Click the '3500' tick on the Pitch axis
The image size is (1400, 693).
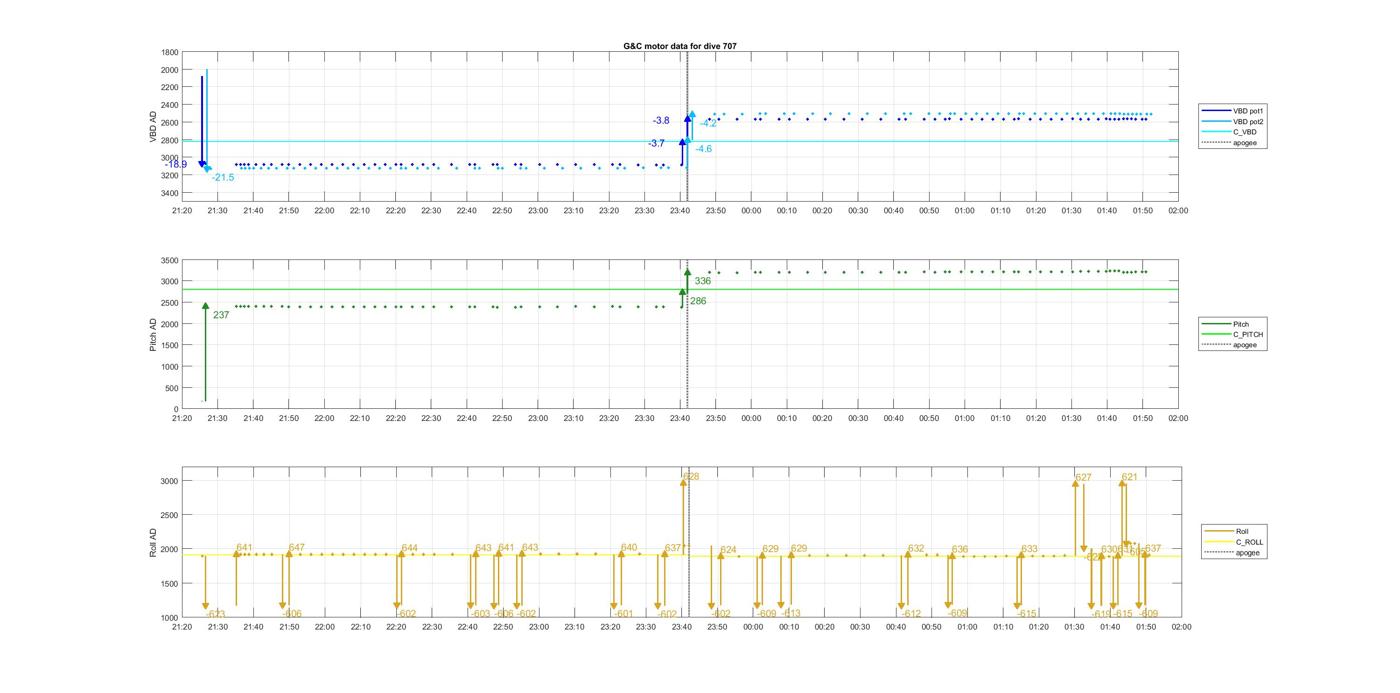pos(170,260)
